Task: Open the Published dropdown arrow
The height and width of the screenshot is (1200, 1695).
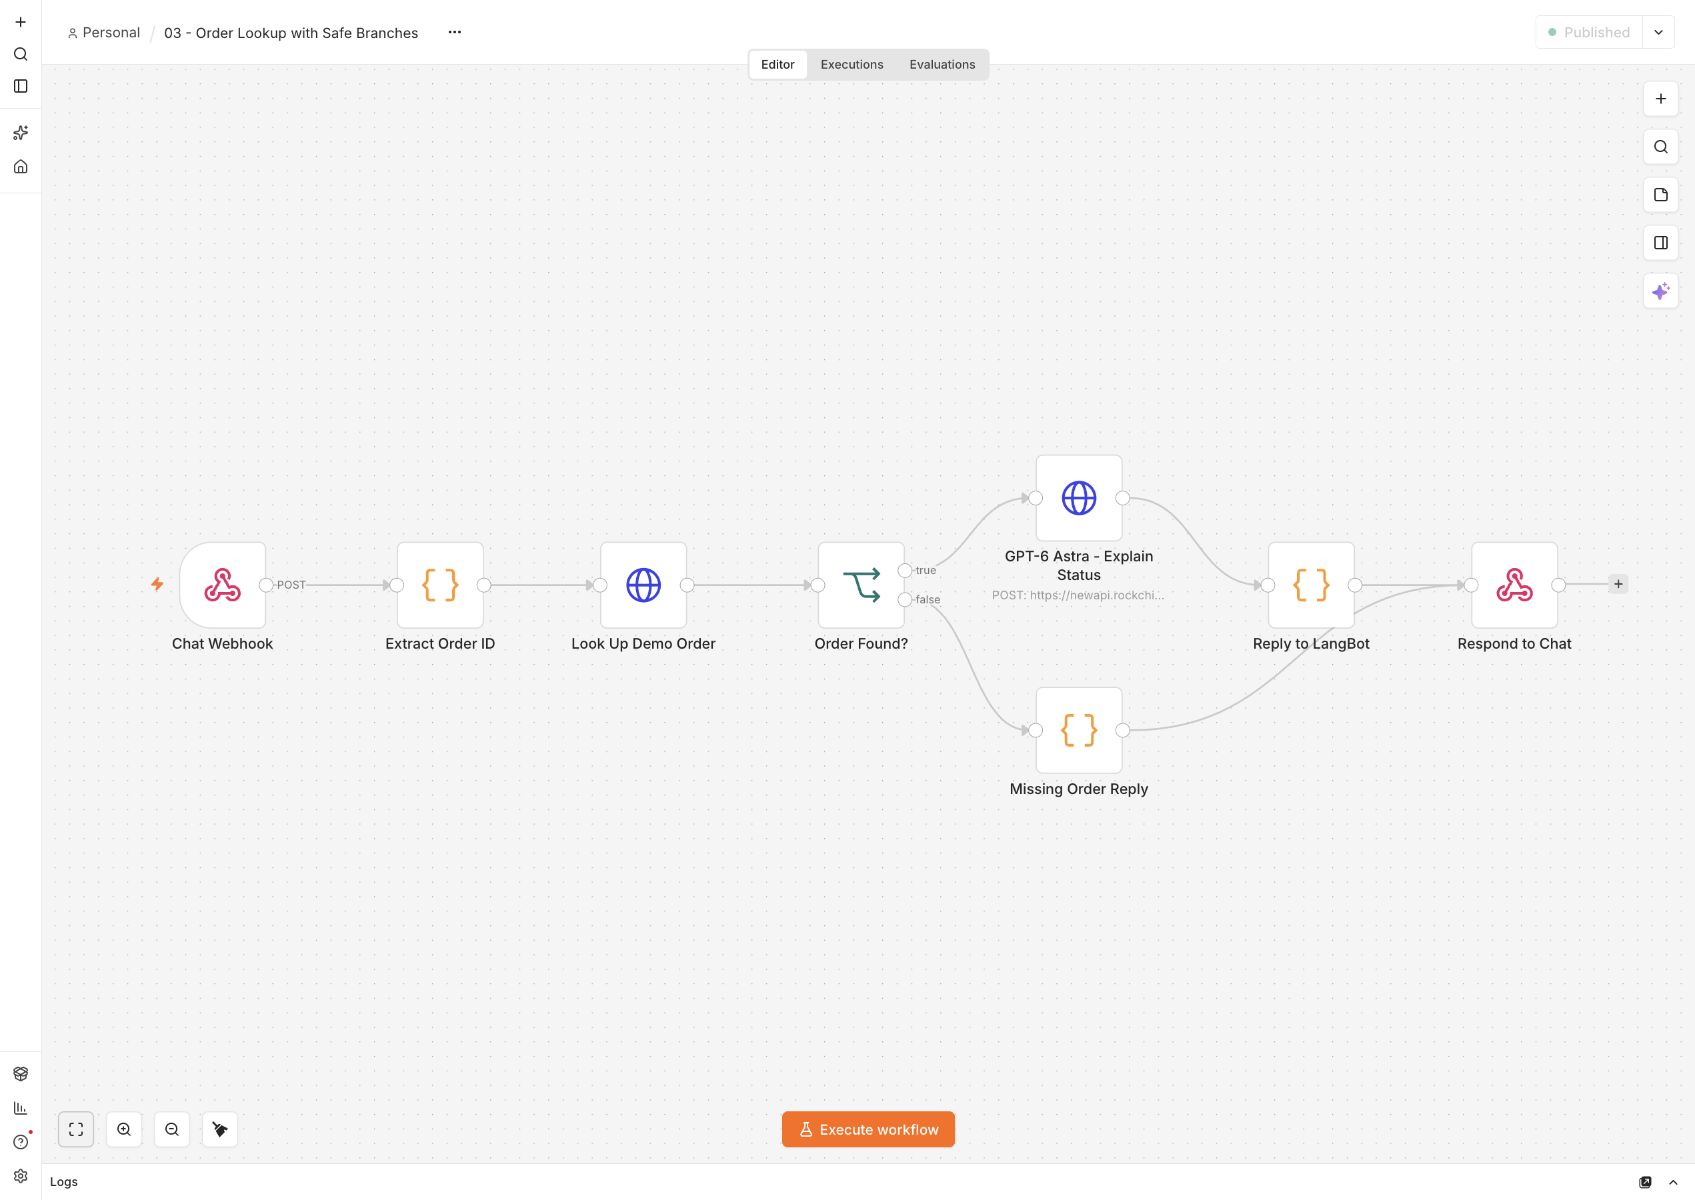Action: point(1658,32)
